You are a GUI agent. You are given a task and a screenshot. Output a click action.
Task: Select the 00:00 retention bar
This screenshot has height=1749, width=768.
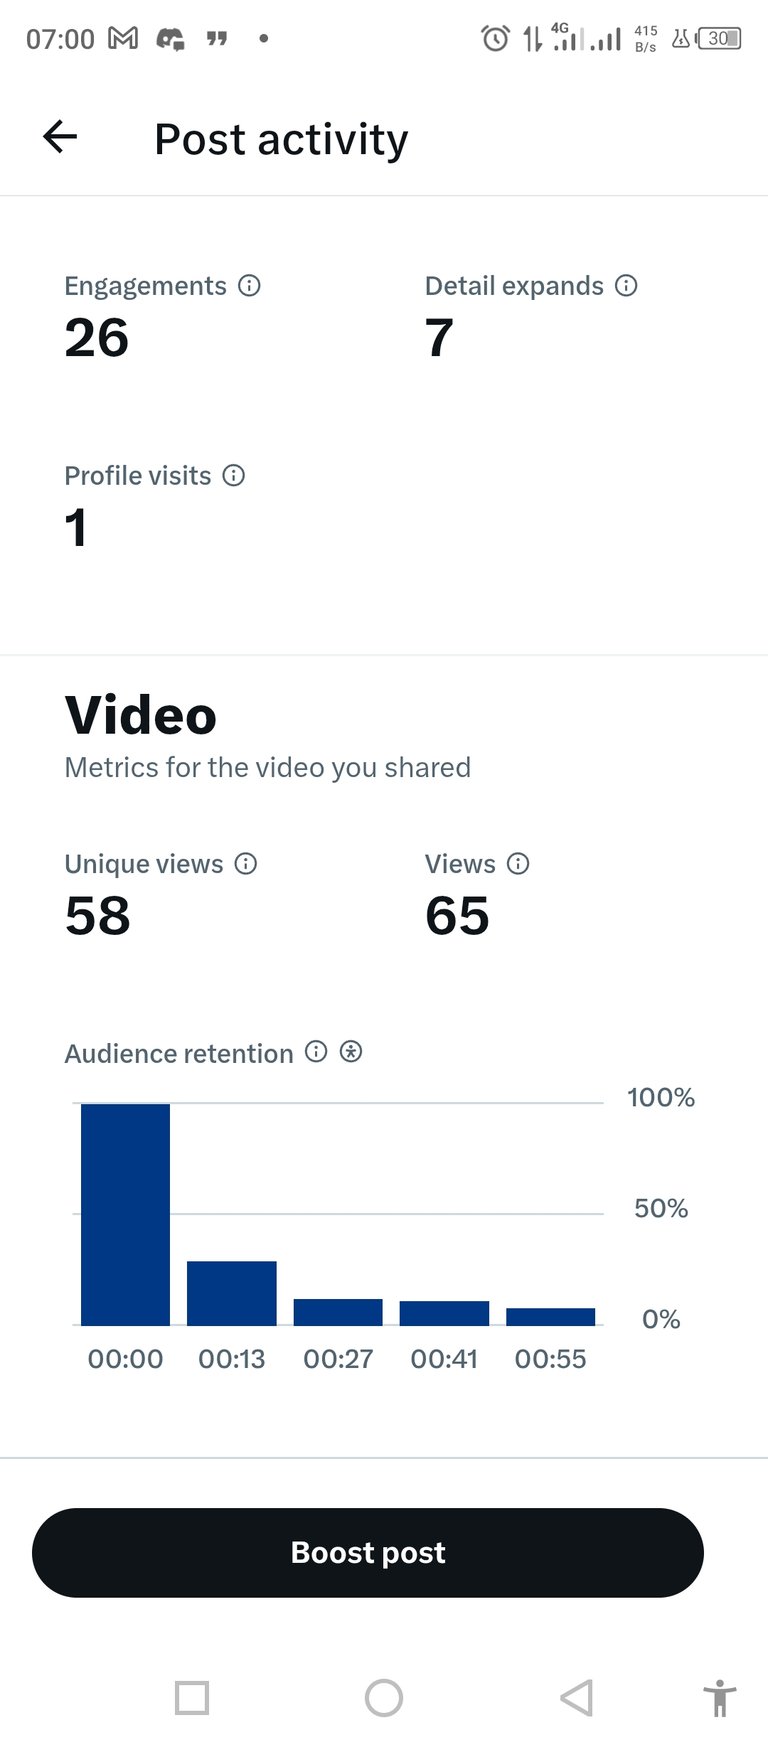coord(125,1215)
